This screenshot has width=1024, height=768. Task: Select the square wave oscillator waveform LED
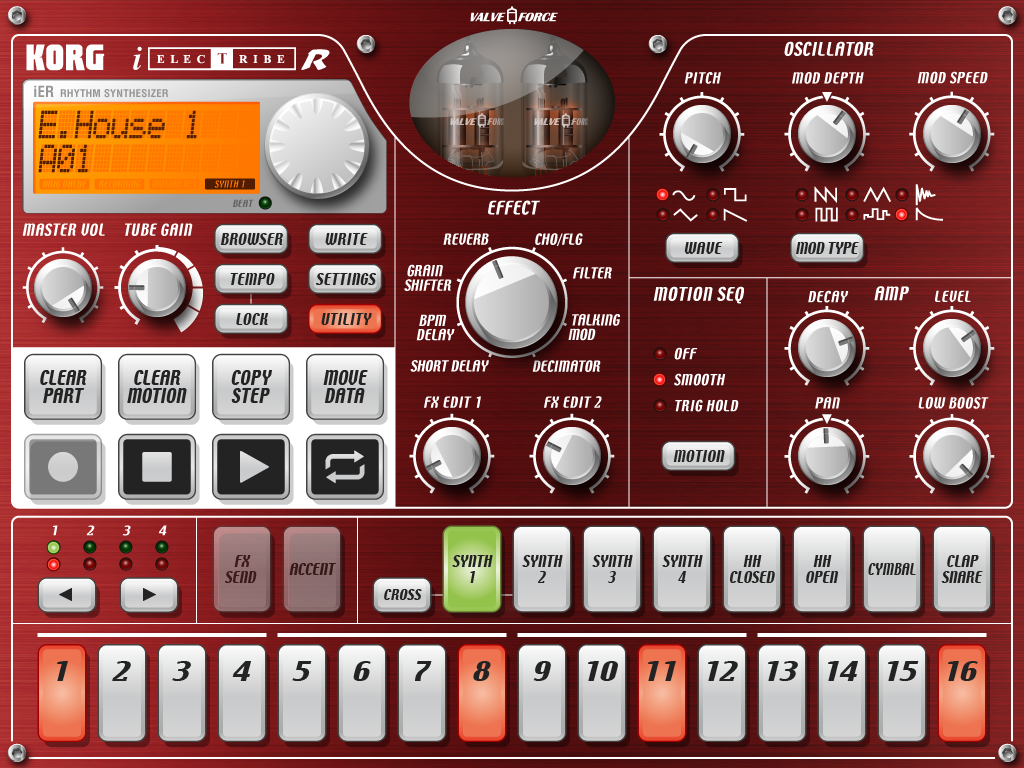[x=713, y=195]
